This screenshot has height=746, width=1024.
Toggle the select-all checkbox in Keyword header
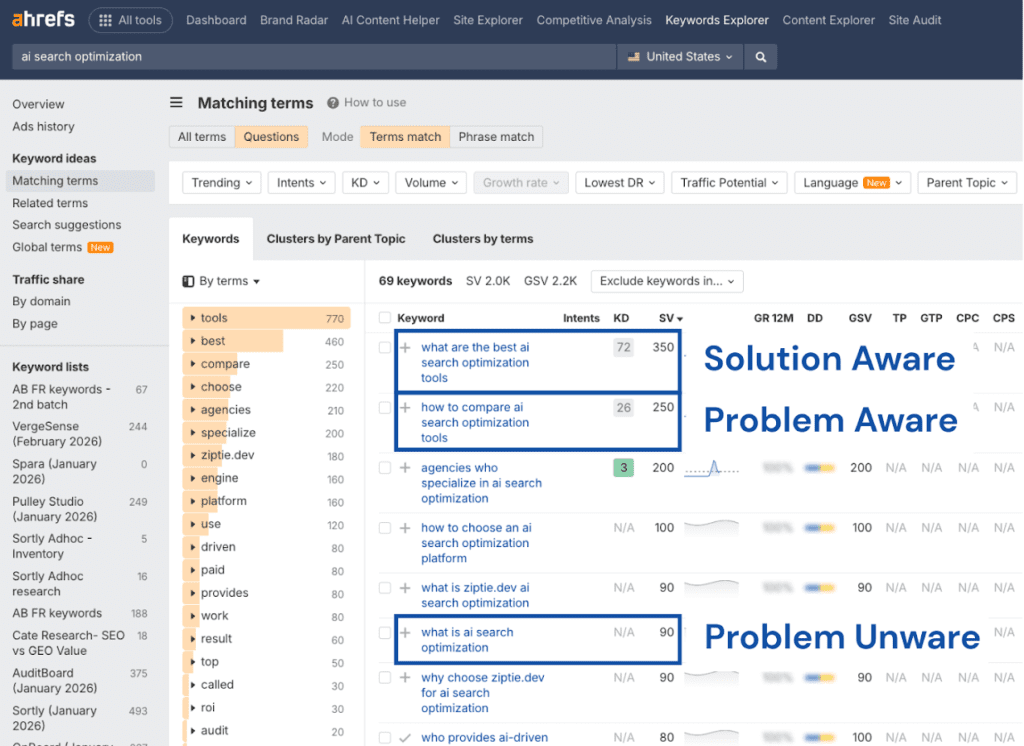click(x=385, y=318)
